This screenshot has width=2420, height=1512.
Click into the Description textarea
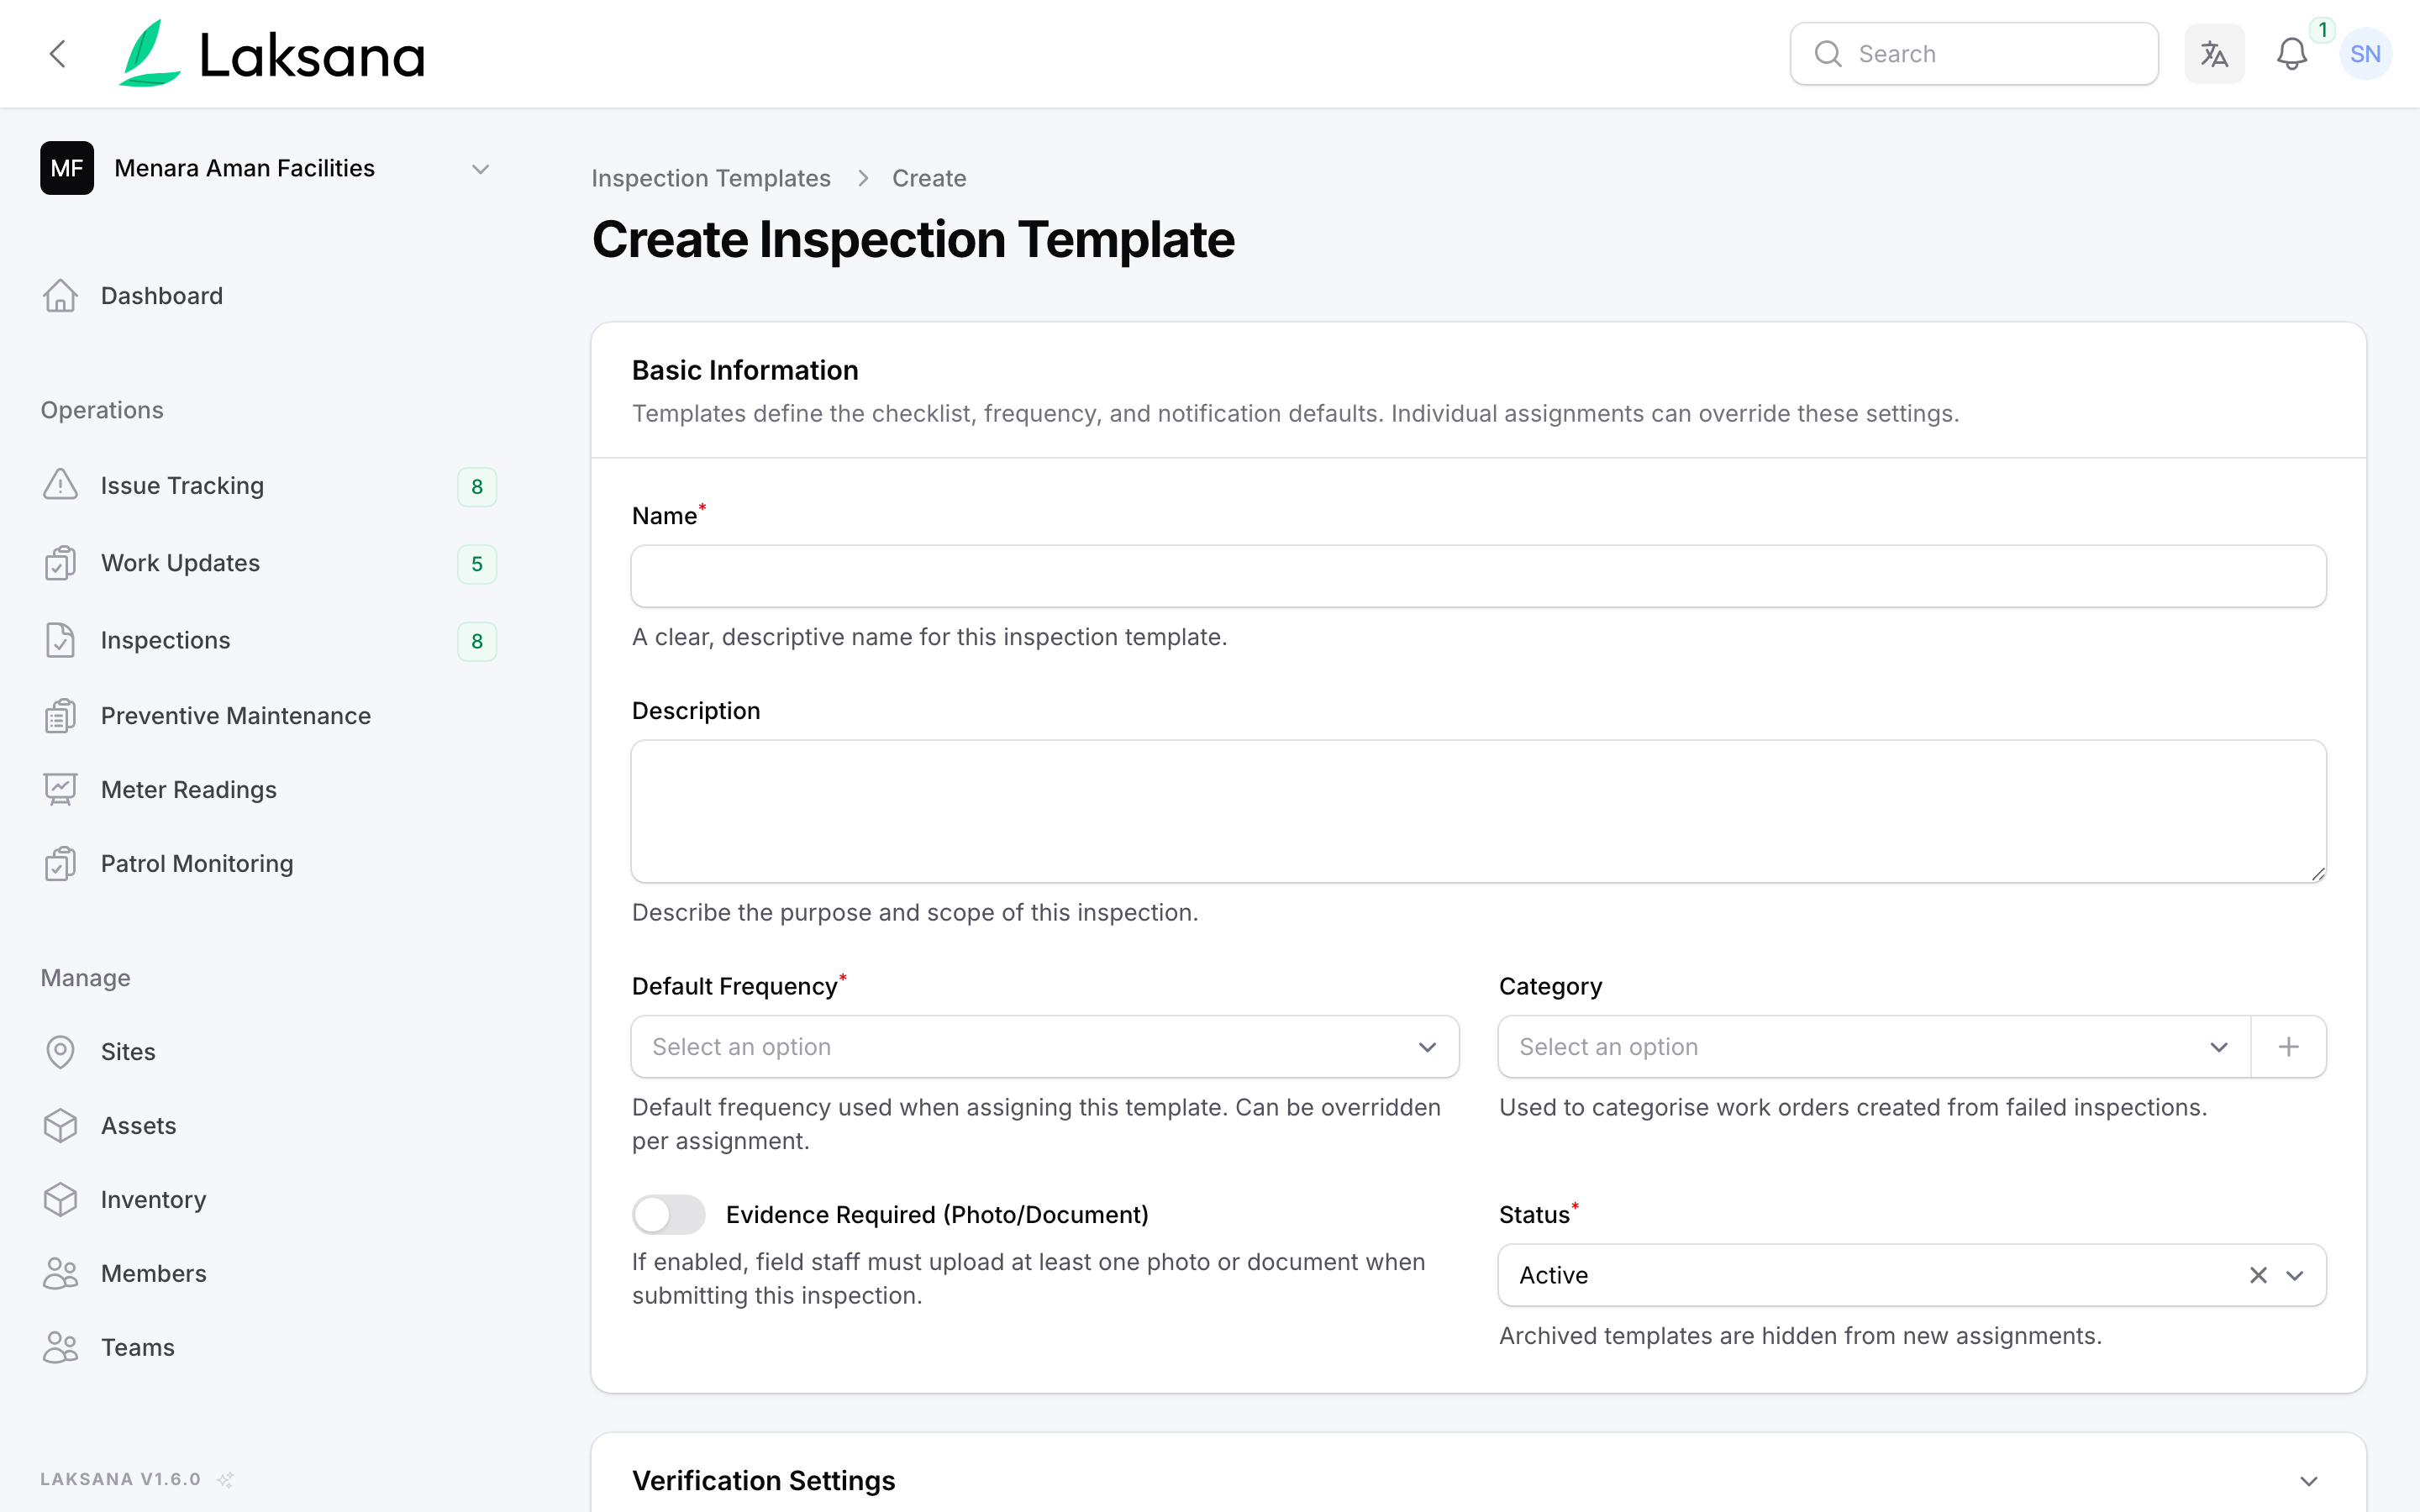[x=1478, y=811]
